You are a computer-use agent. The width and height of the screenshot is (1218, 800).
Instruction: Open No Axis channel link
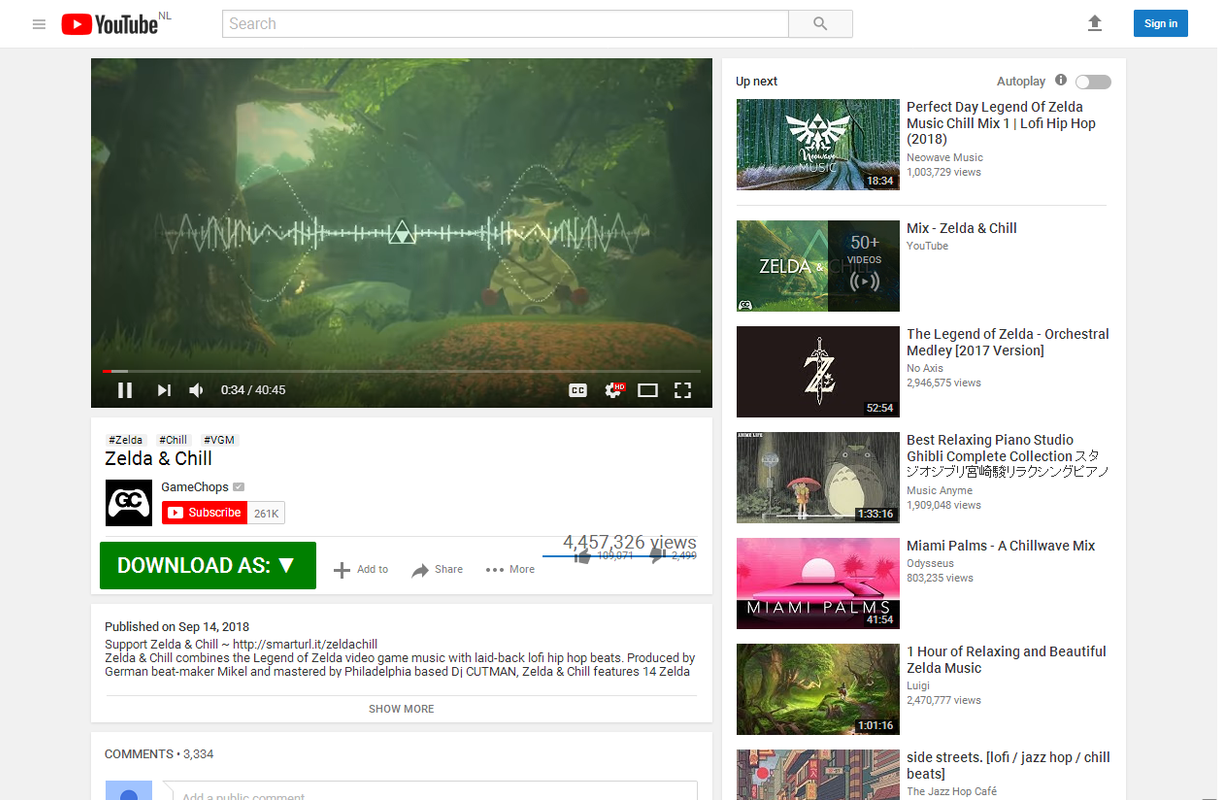(925, 369)
